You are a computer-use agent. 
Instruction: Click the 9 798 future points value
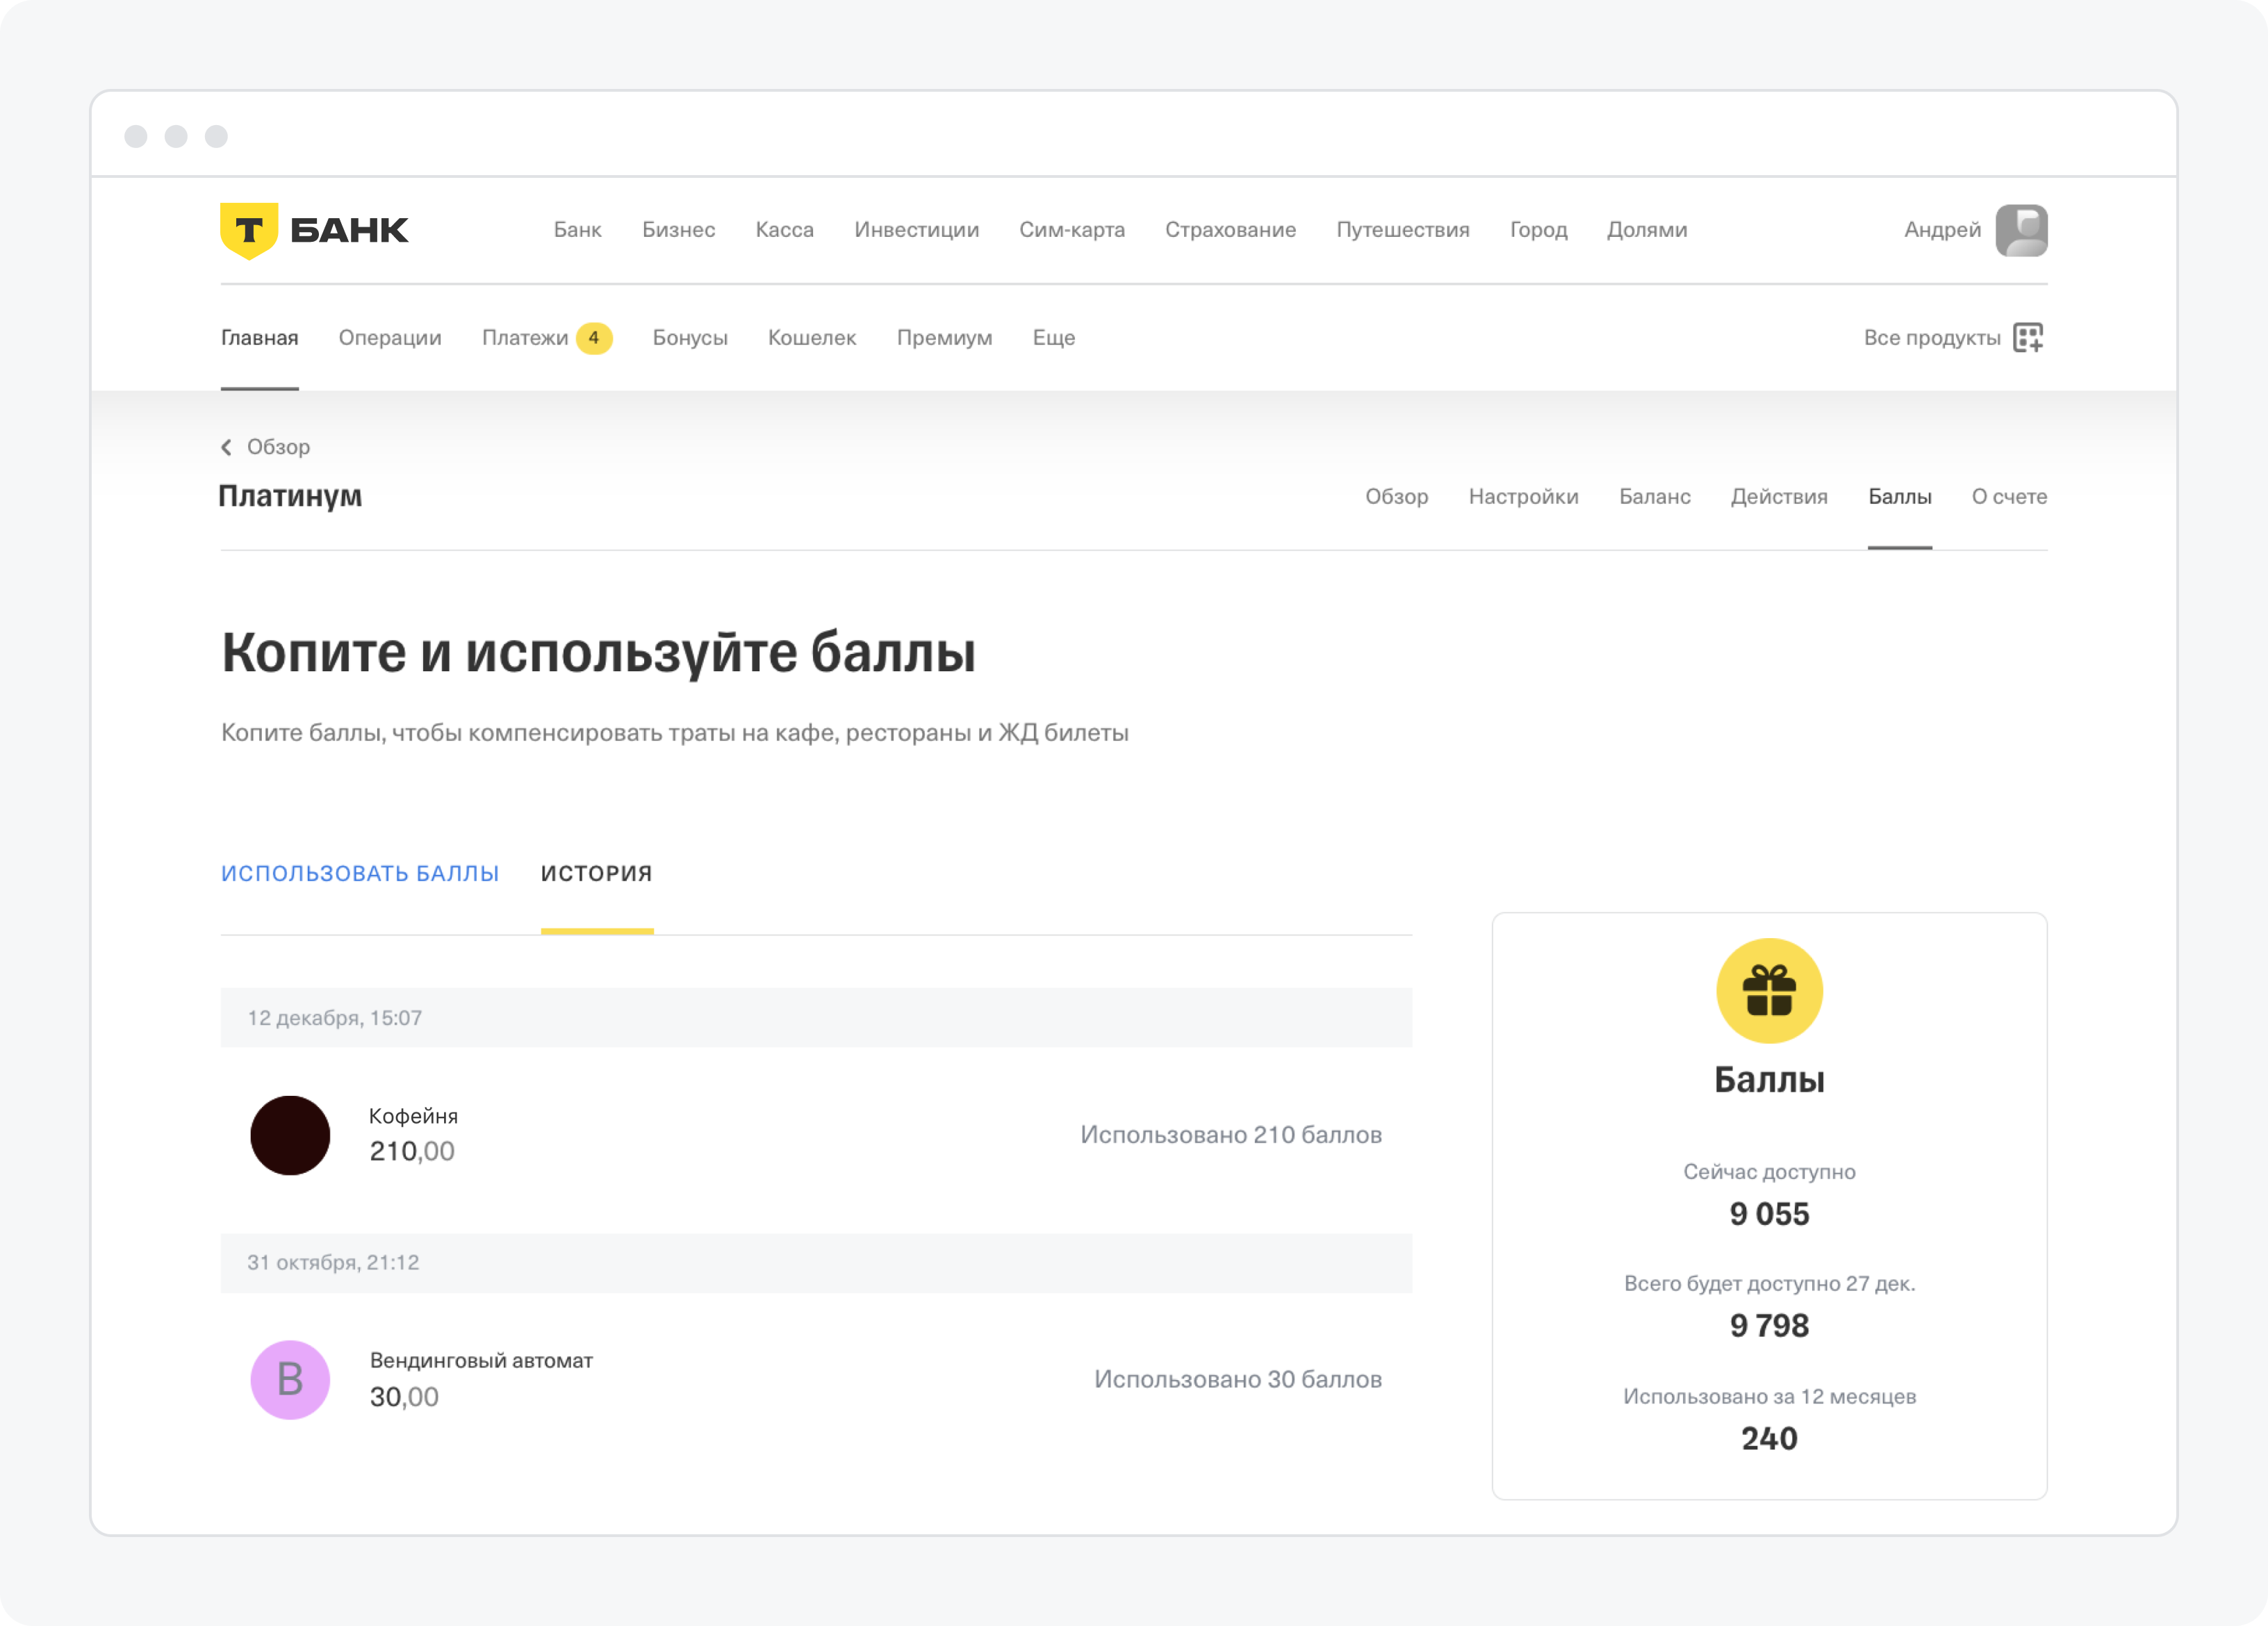click(1769, 1326)
